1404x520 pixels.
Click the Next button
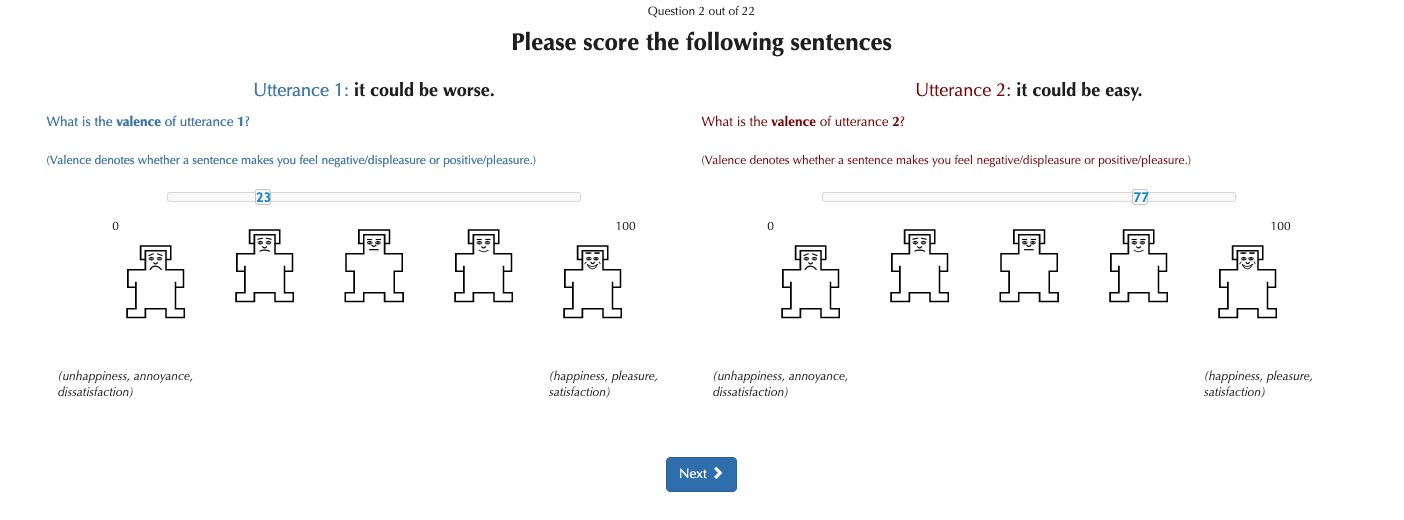[x=701, y=474]
